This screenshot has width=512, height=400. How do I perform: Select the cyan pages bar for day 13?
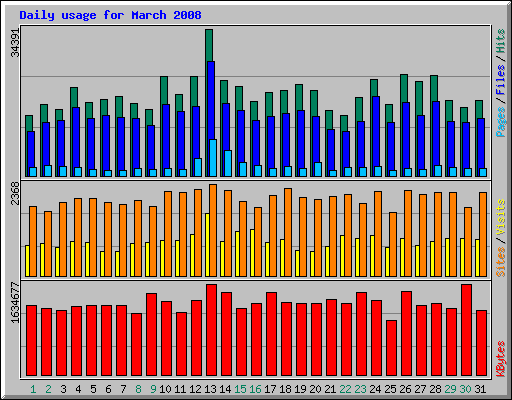coord(213,158)
